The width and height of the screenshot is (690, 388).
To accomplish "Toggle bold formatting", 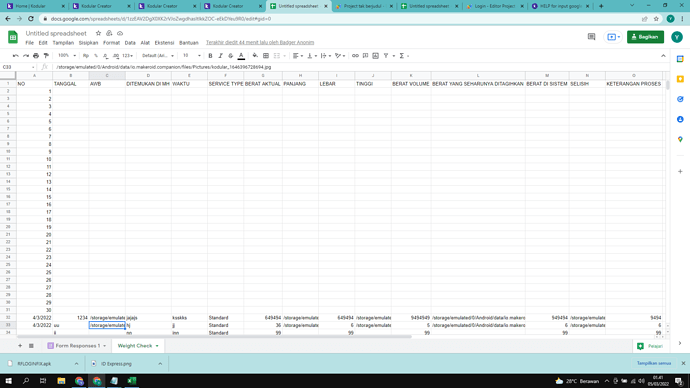I will click(x=210, y=56).
